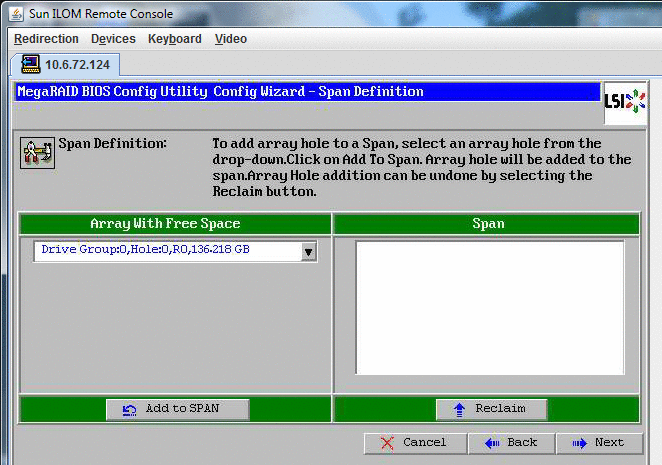Click the MegaRAID BIOS Config Utility title
The width and height of the screenshot is (662, 465).
(220, 92)
